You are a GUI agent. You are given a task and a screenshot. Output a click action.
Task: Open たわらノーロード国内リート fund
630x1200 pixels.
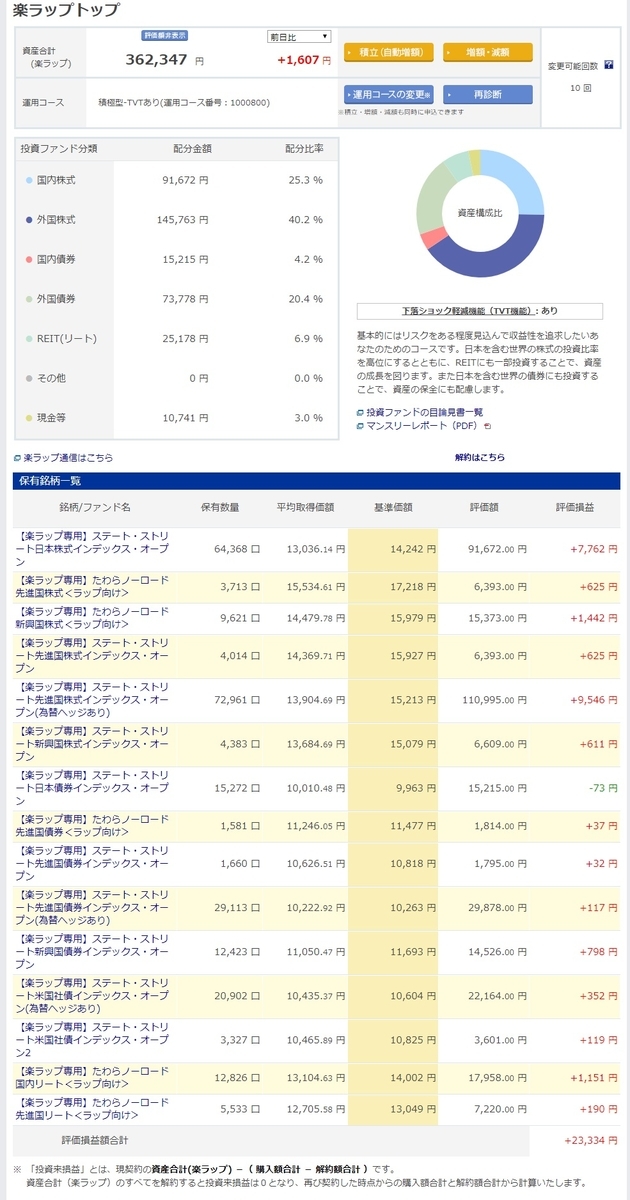94,1076
